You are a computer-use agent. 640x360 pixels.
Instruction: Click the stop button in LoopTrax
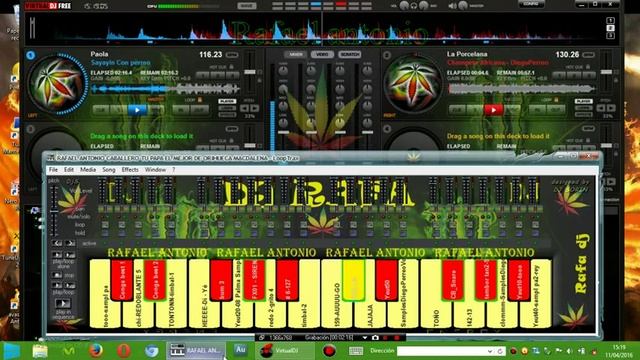[57, 275]
